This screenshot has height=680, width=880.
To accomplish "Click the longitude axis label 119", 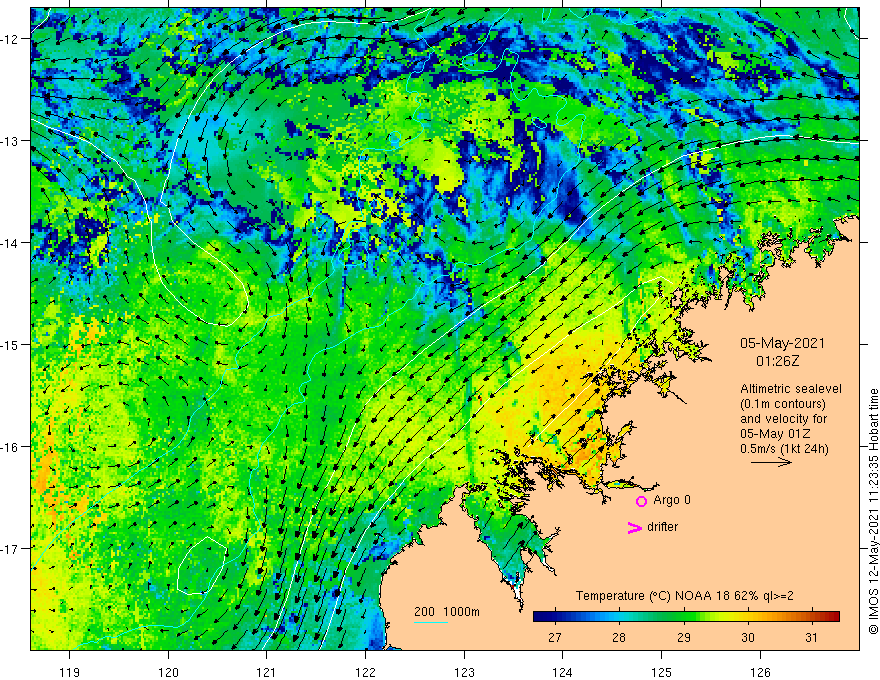I will coord(70,672).
